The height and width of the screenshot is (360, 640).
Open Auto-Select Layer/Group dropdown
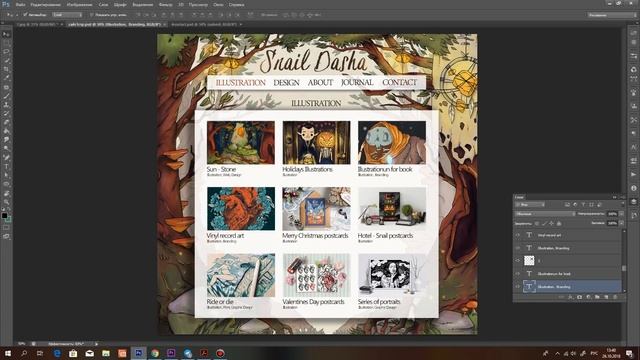(67, 15)
